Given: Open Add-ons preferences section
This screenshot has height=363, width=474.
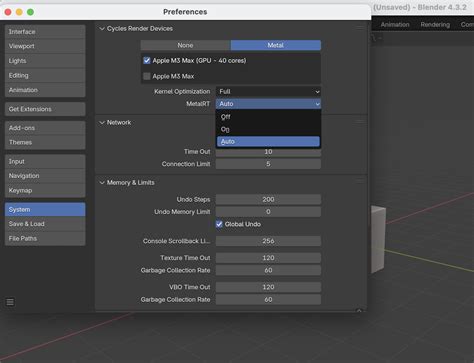Looking at the screenshot, I should (45, 128).
